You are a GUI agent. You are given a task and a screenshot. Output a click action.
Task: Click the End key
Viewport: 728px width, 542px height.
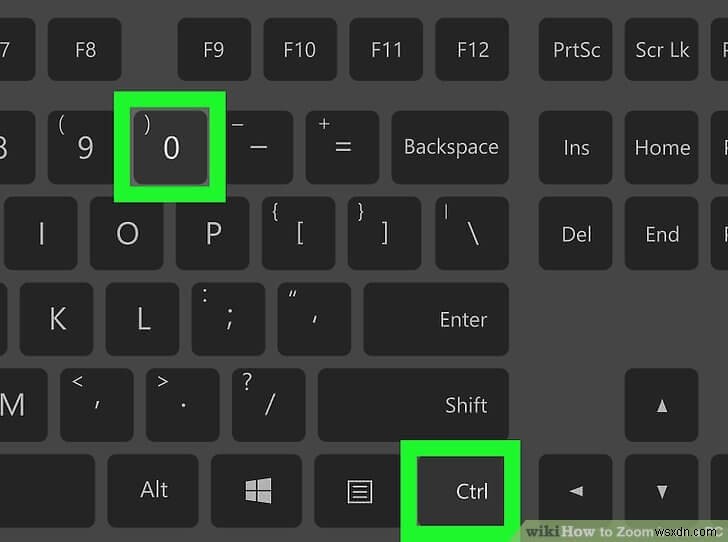pos(662,233)
